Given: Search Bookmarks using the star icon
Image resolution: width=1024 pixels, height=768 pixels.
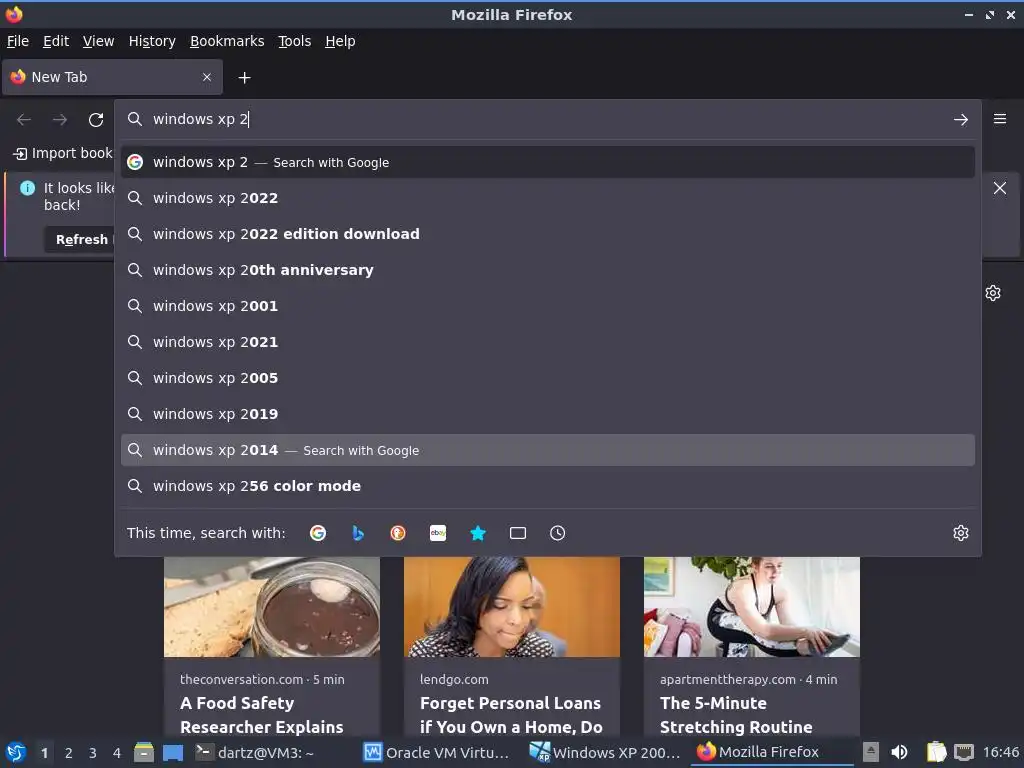Looking at the screenshot, I should pos(478,533).
